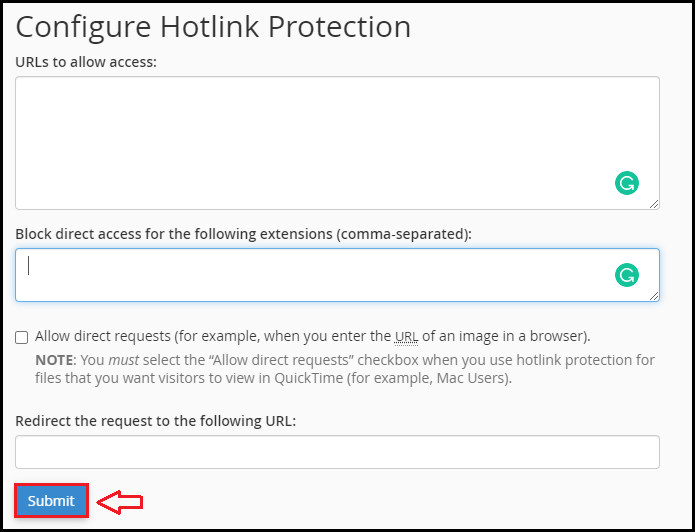Click the "URLs to allow access:" label
Image resolution: width=695 pixels, height=532 pixels.
pyautogui.click(x=86, y=62)
